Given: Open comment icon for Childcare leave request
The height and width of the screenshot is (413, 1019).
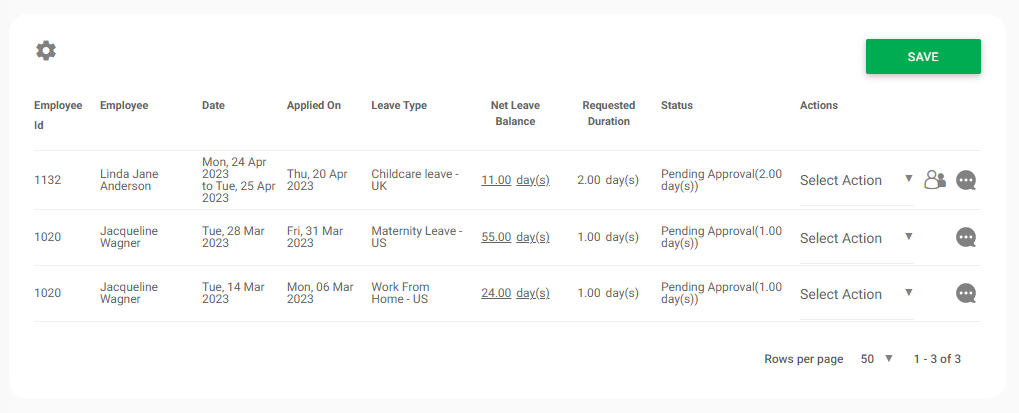Looking at the screenshot, I should click(966, 180).
